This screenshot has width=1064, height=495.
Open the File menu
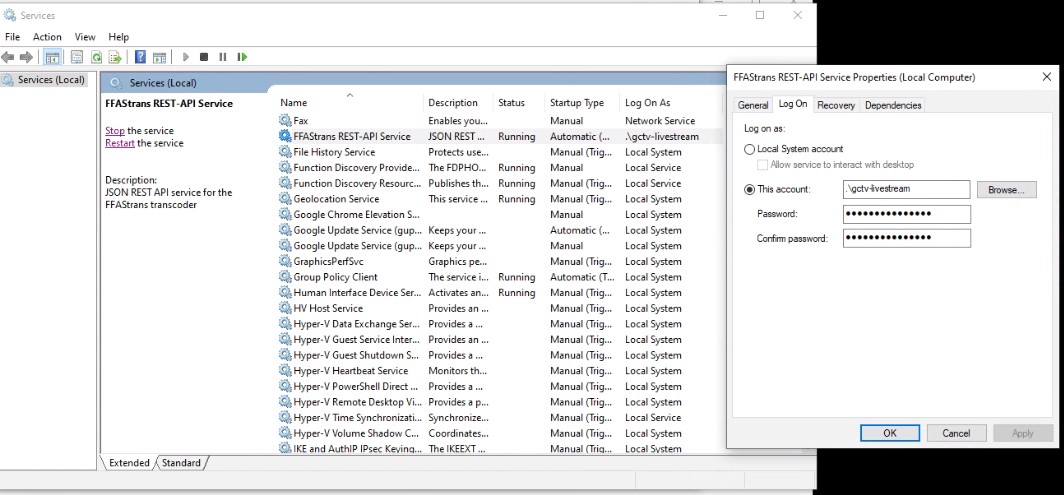[x=12, y=37]
